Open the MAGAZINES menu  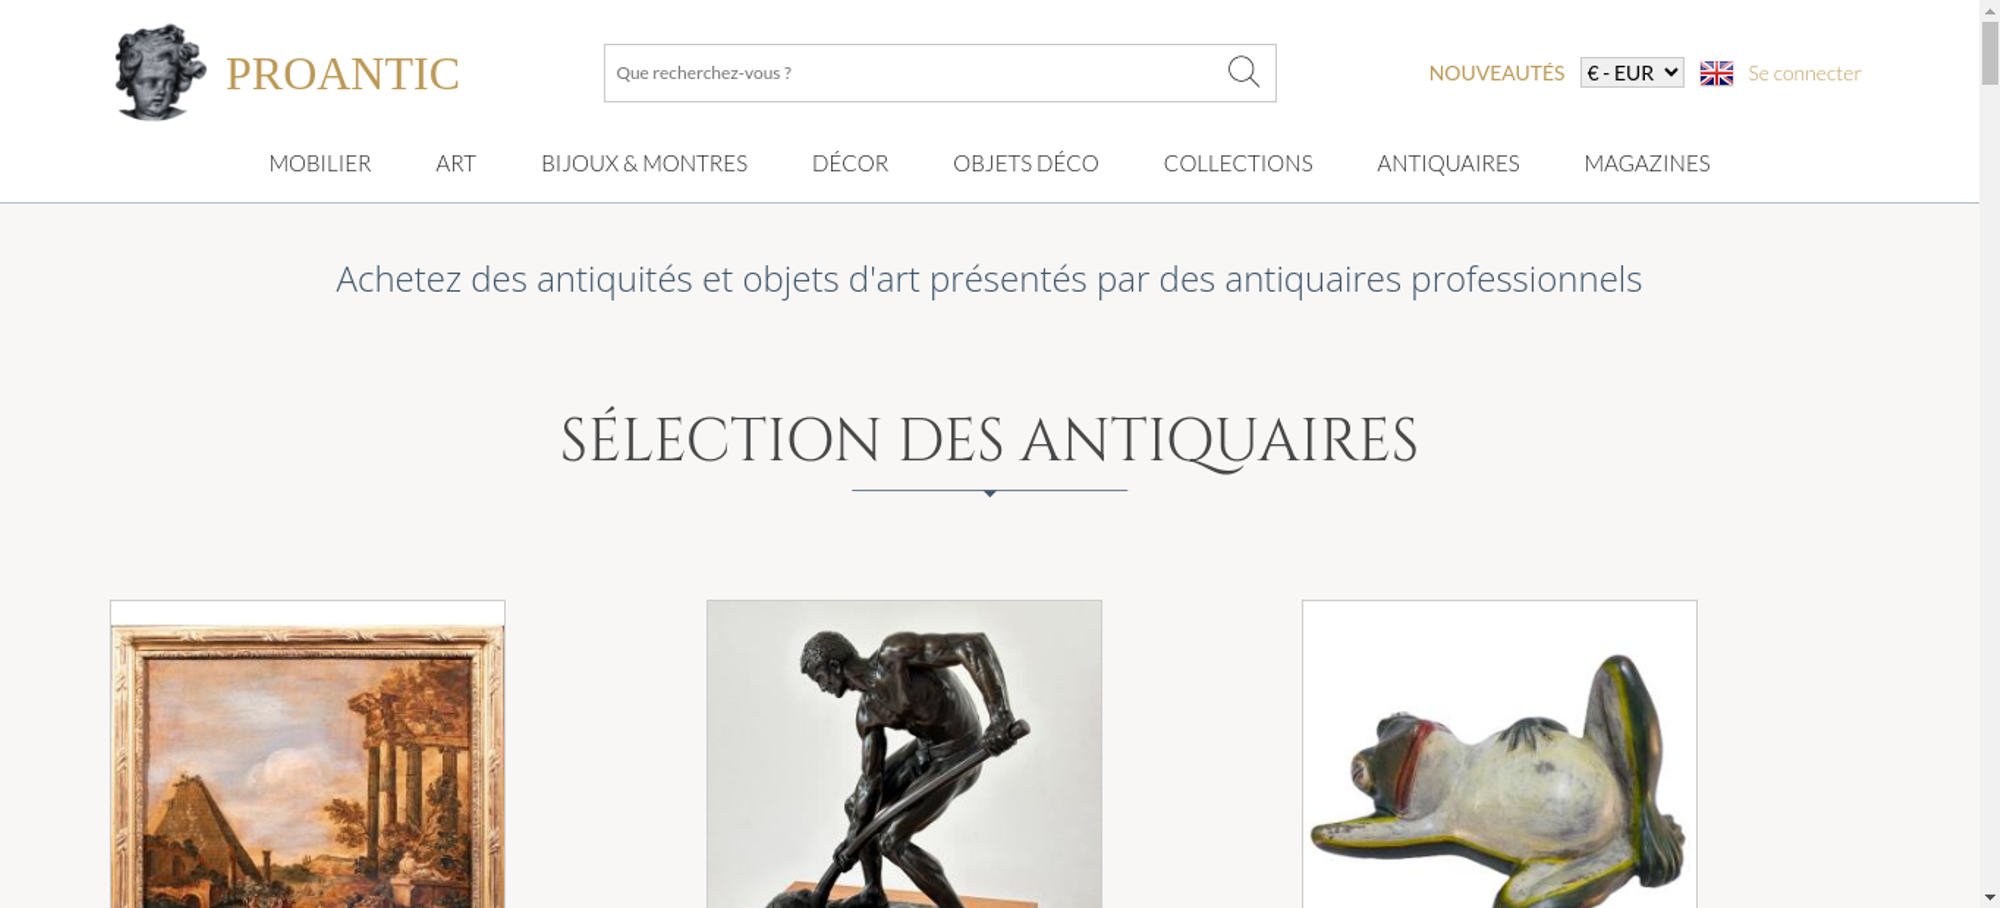coord(1647,163)
